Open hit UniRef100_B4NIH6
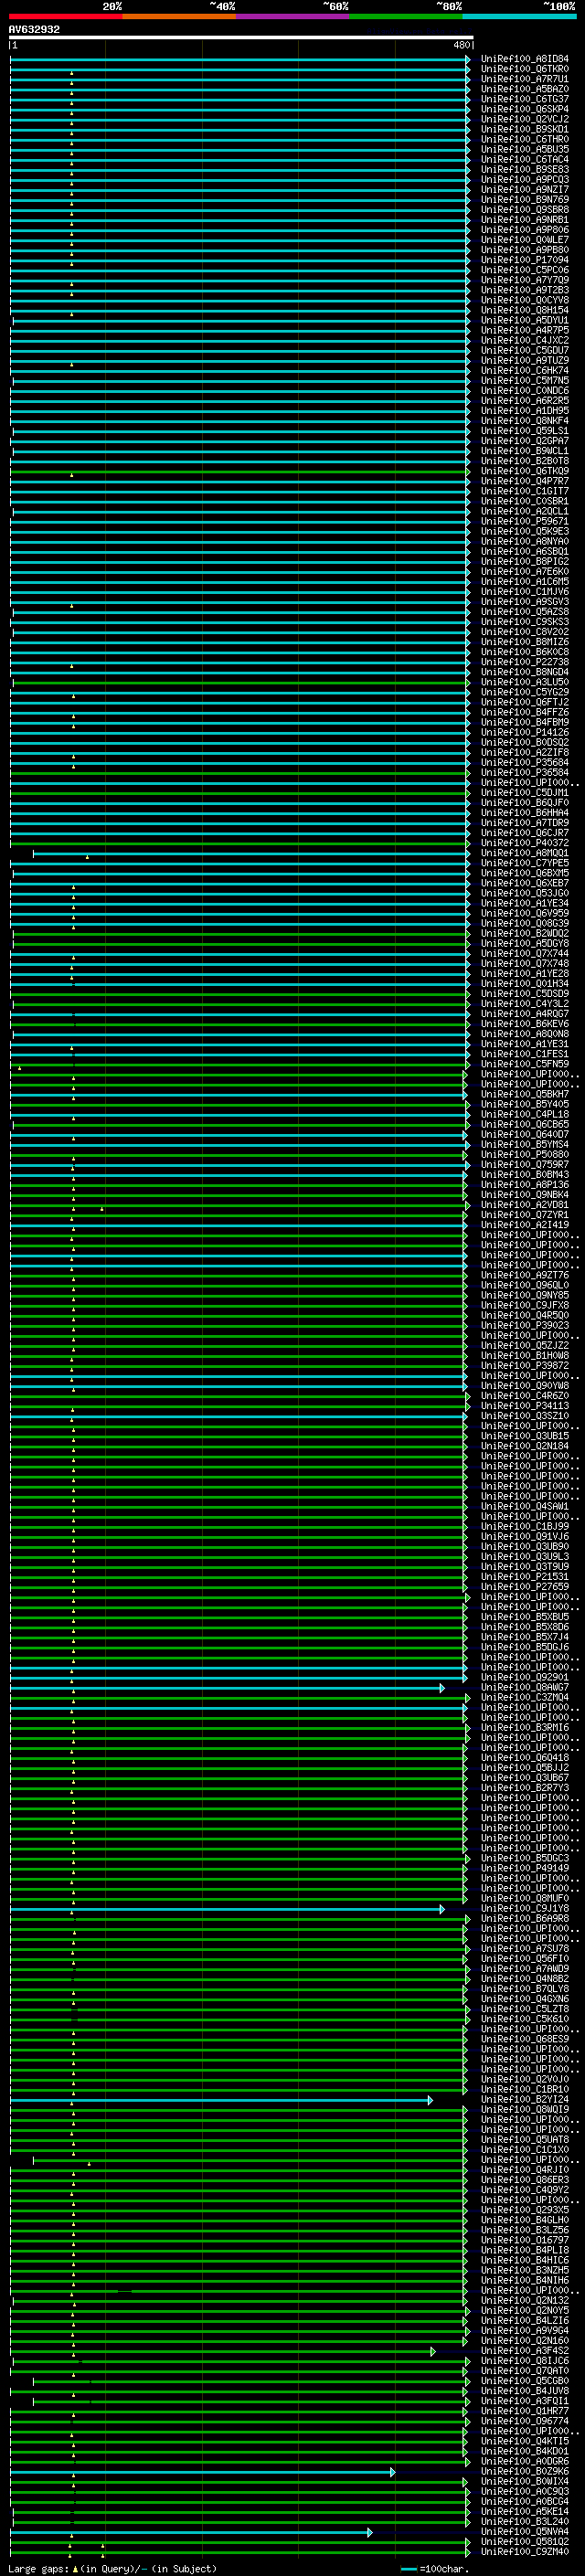 pos(525,2280)
